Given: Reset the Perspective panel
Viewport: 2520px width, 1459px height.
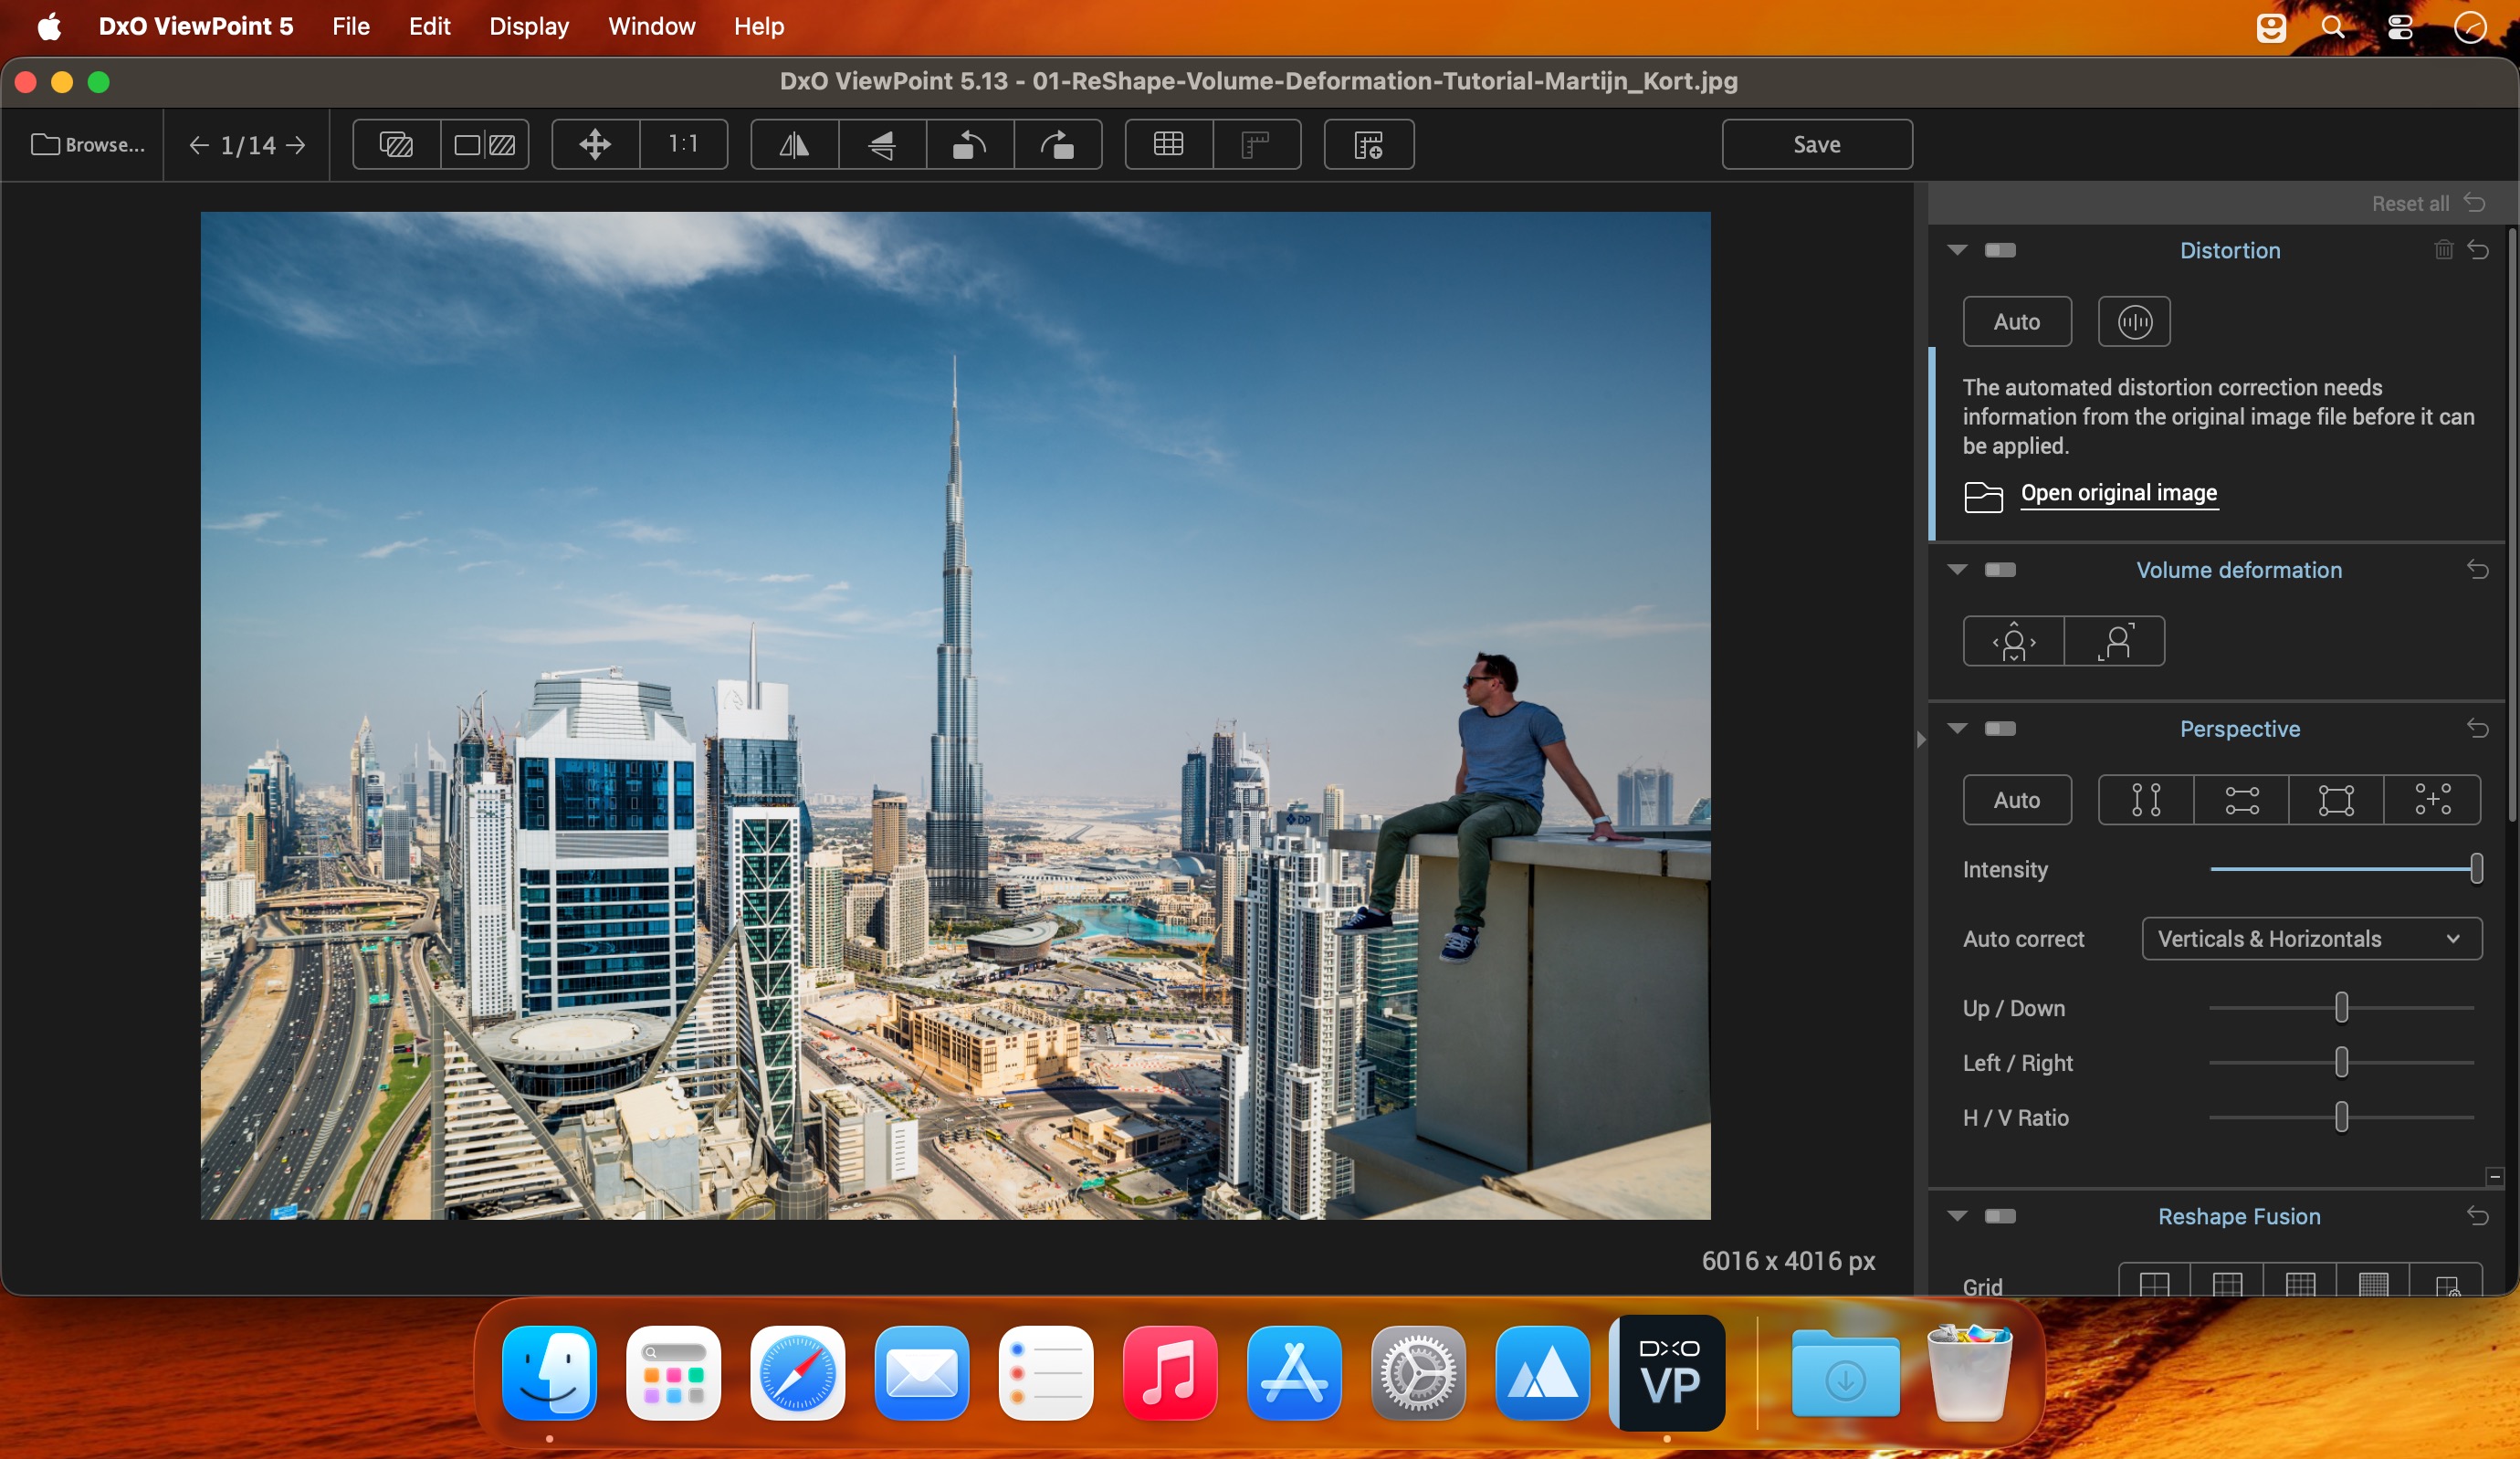Looking at the screenshot, I should pyautogui.click(x=2478, y=729).
